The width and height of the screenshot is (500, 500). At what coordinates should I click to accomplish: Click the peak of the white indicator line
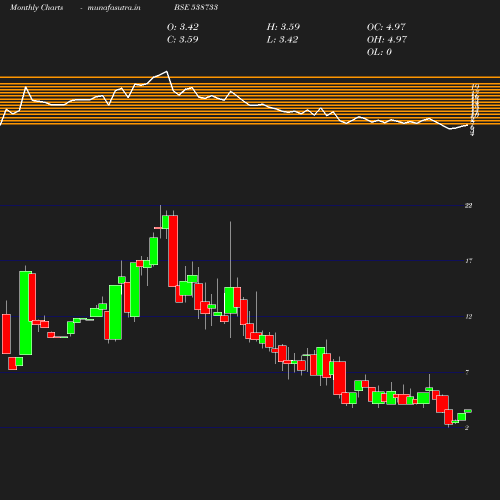click(166, 71)
